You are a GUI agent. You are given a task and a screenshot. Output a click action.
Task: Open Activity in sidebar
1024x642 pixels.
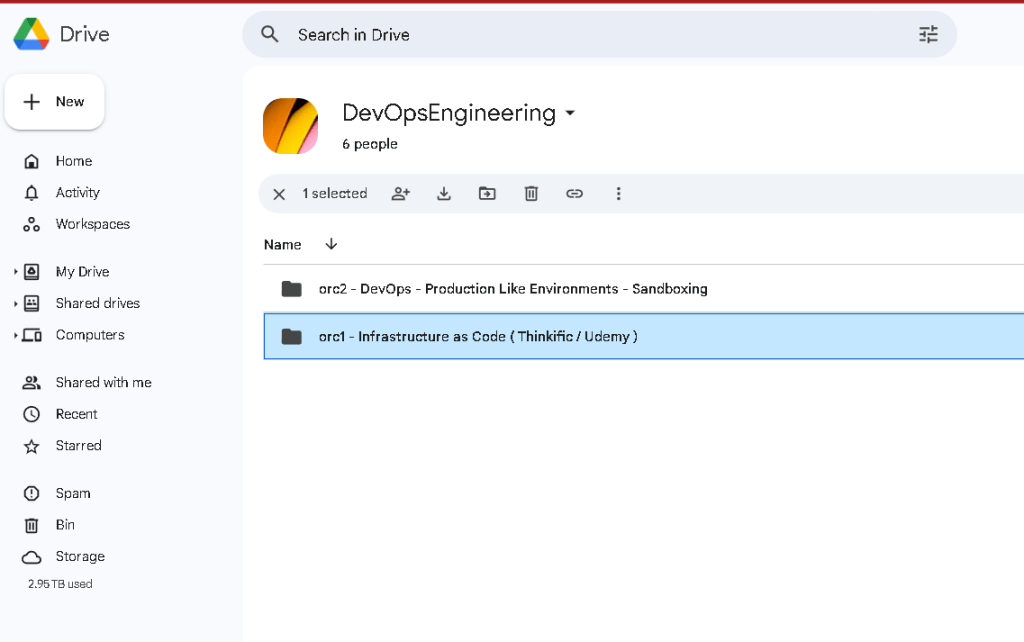[x=77, y=193]
